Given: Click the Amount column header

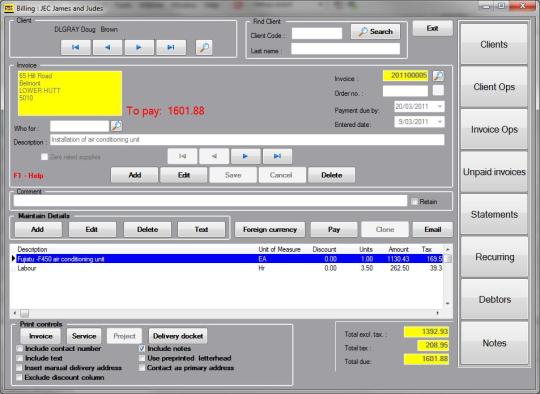Looking at the screenshot, I should point(398,249).
